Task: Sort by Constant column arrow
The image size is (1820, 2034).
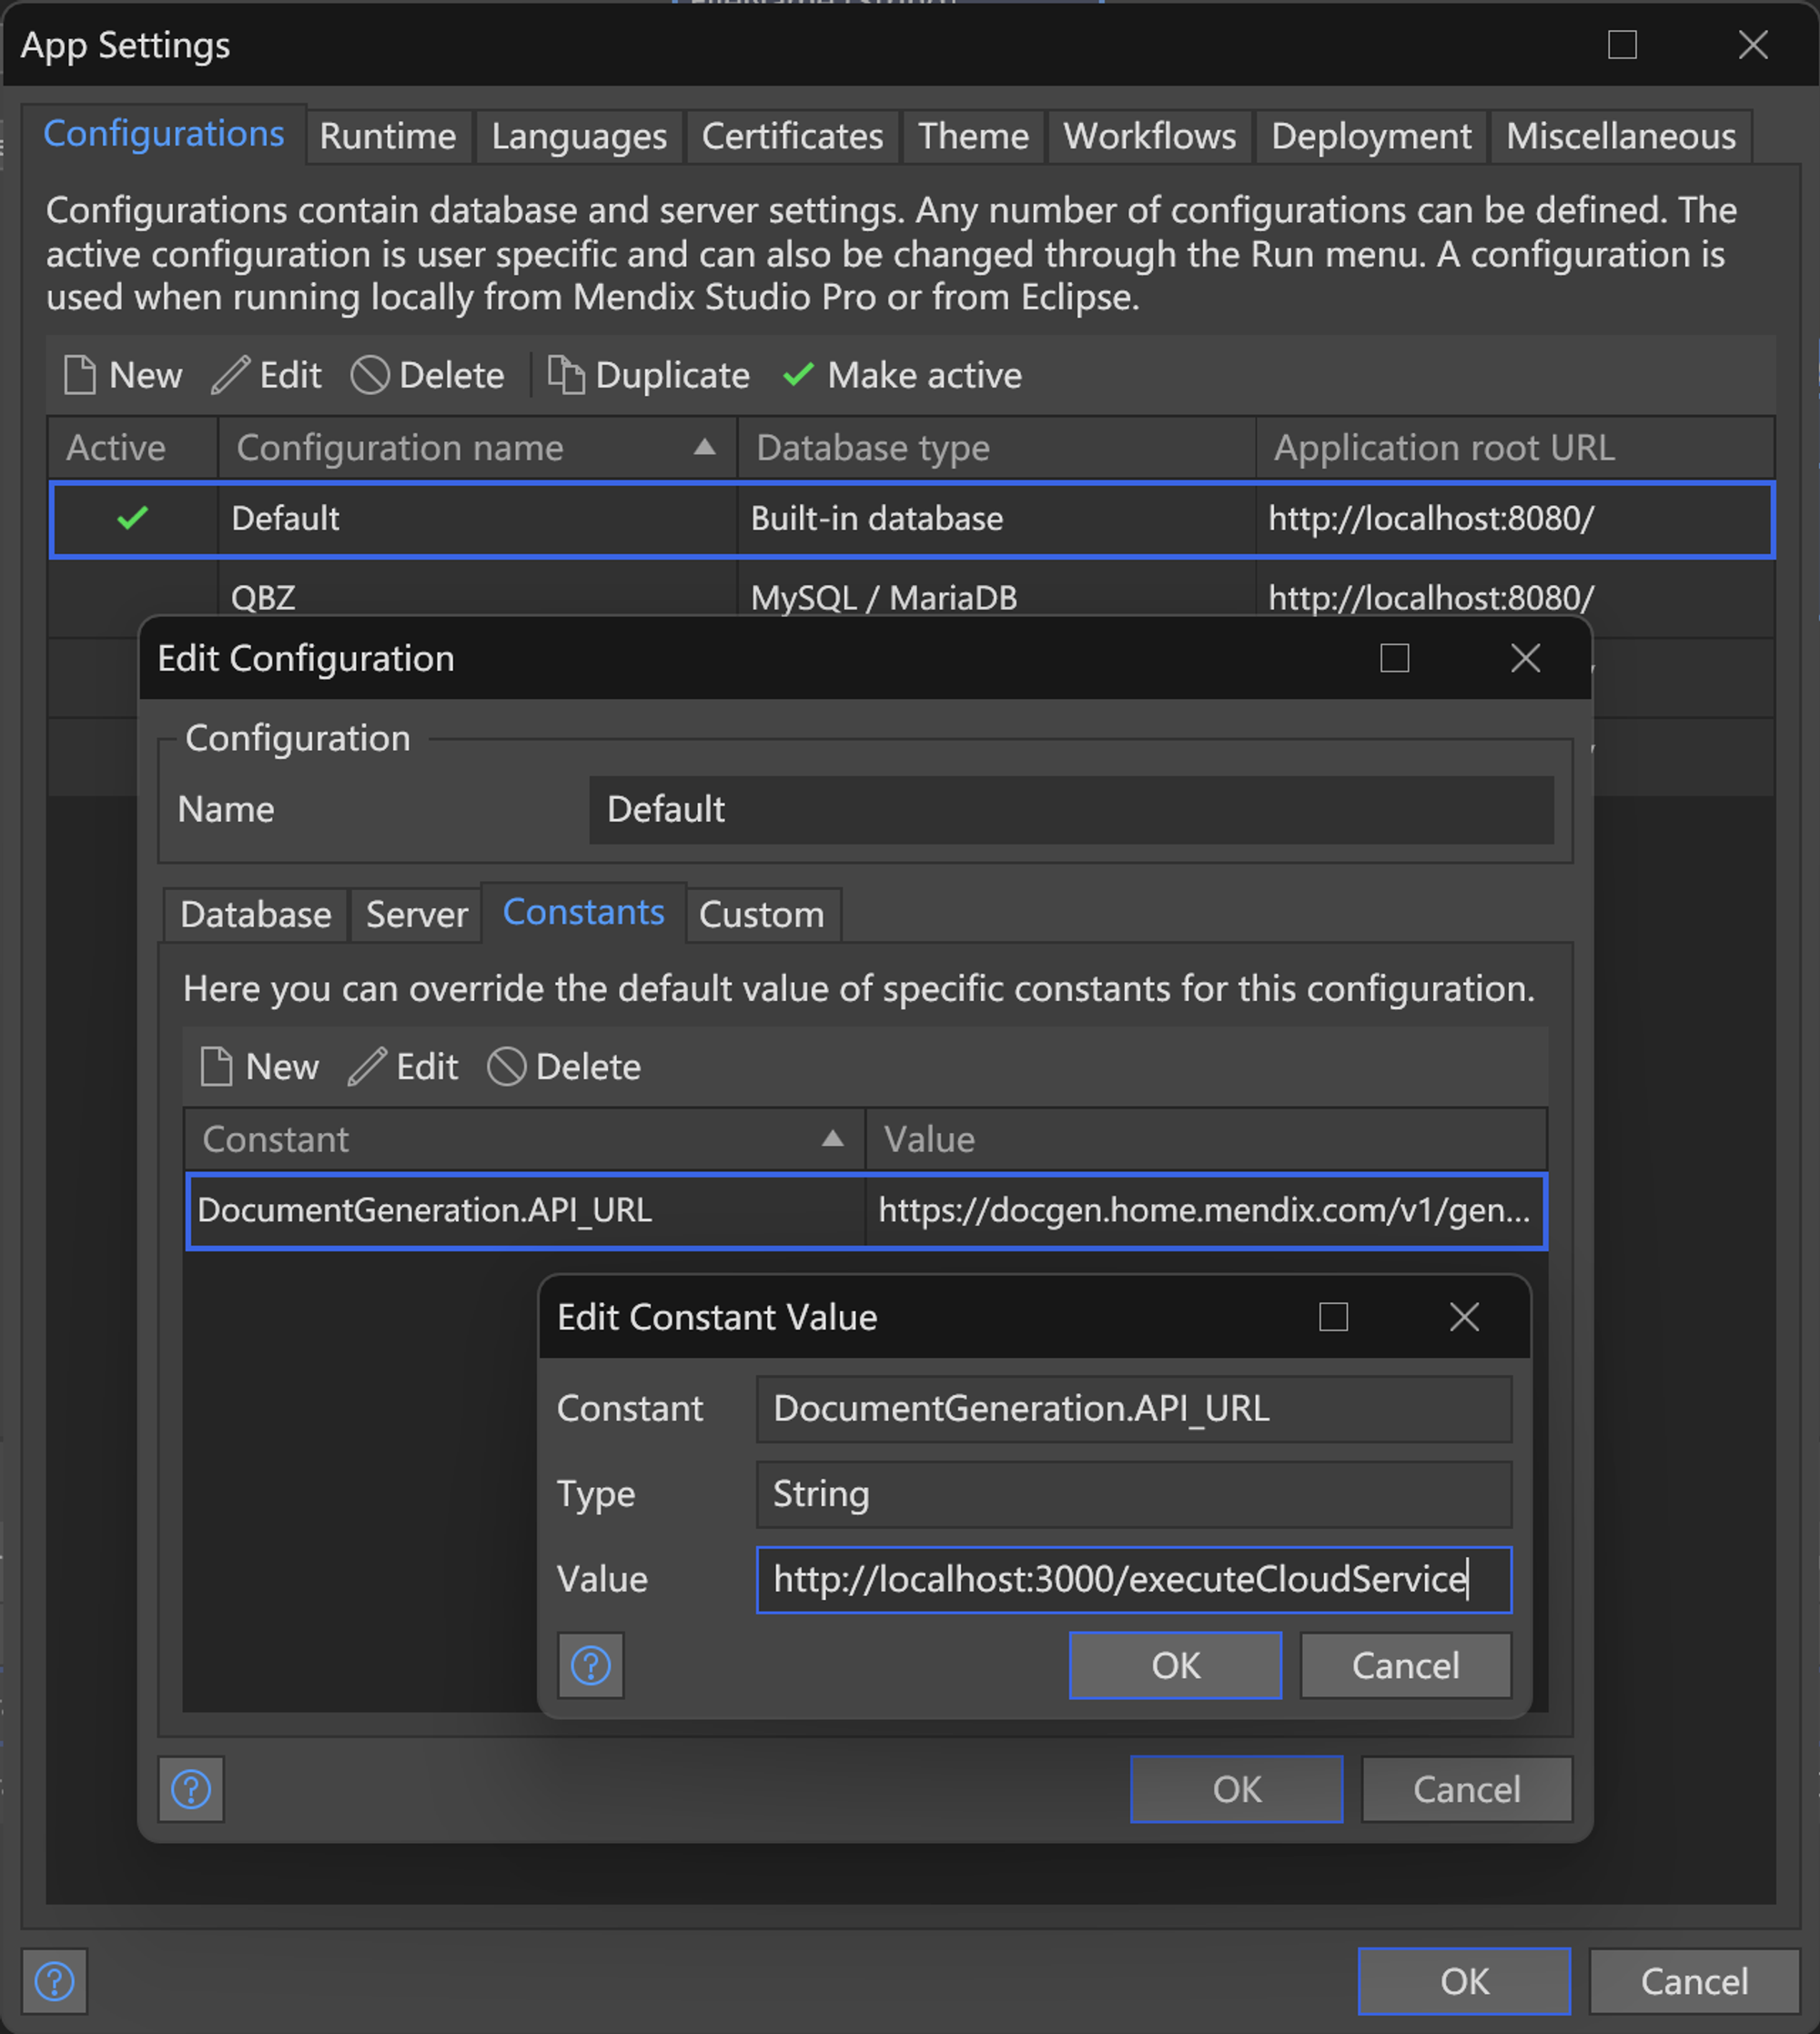Action: pyautogui.click(x=832, y=1139)
